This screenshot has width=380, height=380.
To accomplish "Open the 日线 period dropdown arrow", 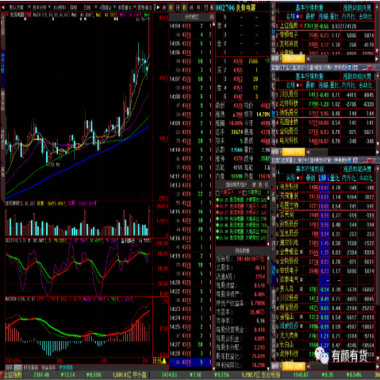I will click(95, 7).
